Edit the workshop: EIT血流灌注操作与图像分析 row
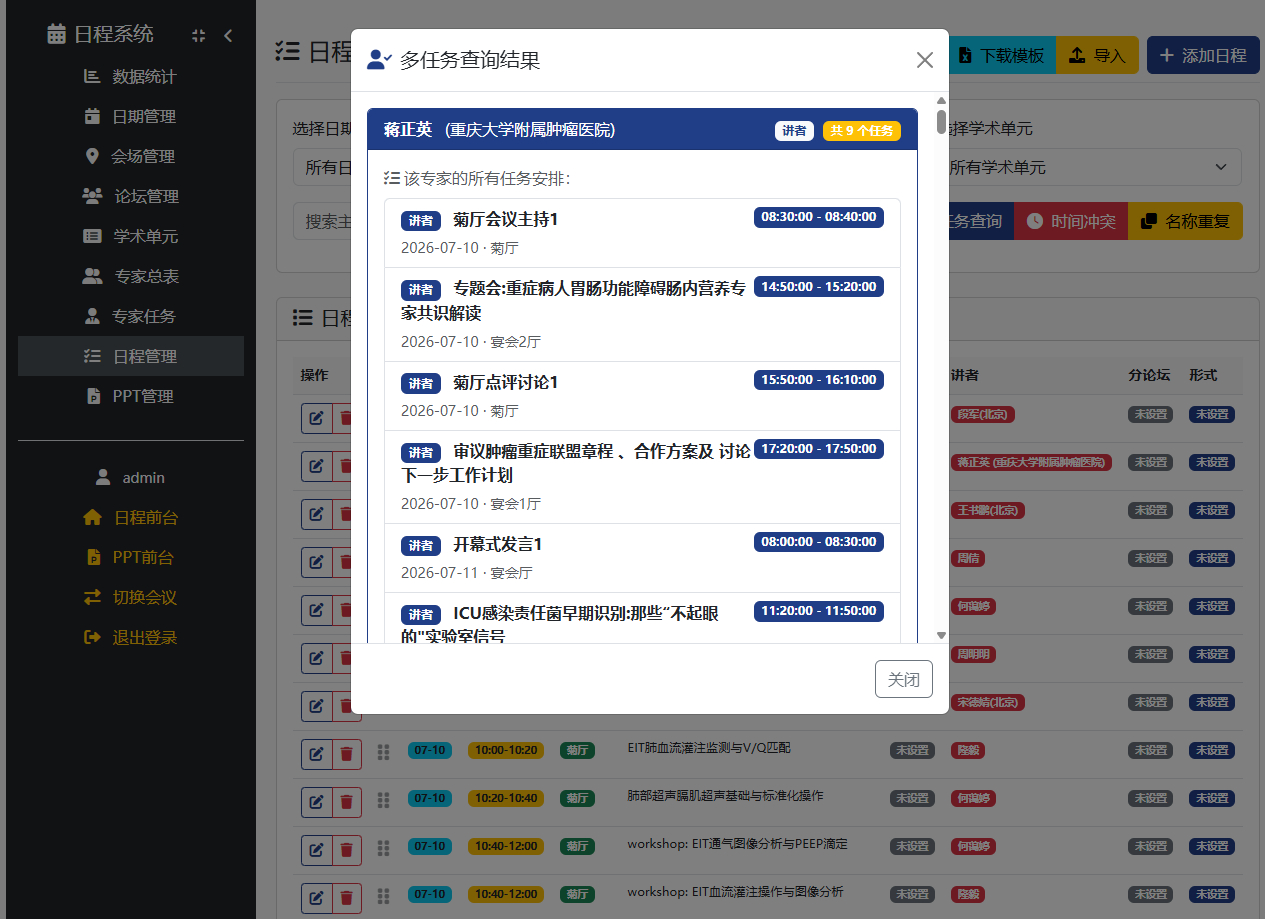 (x=316, y=898)
